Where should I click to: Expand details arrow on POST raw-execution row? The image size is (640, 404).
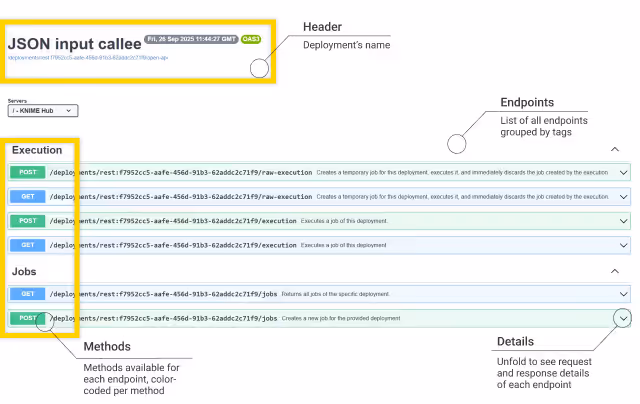point(623,173)
